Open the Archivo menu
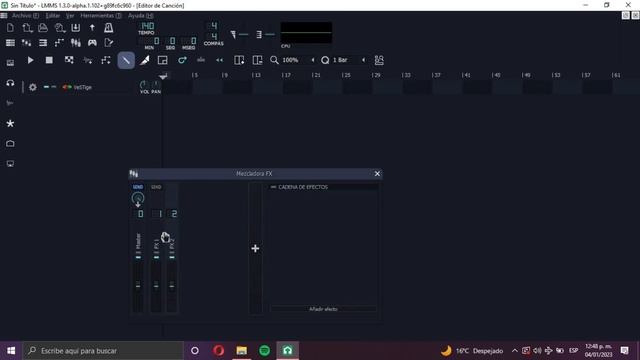The image size is (640, 360). 25,16
